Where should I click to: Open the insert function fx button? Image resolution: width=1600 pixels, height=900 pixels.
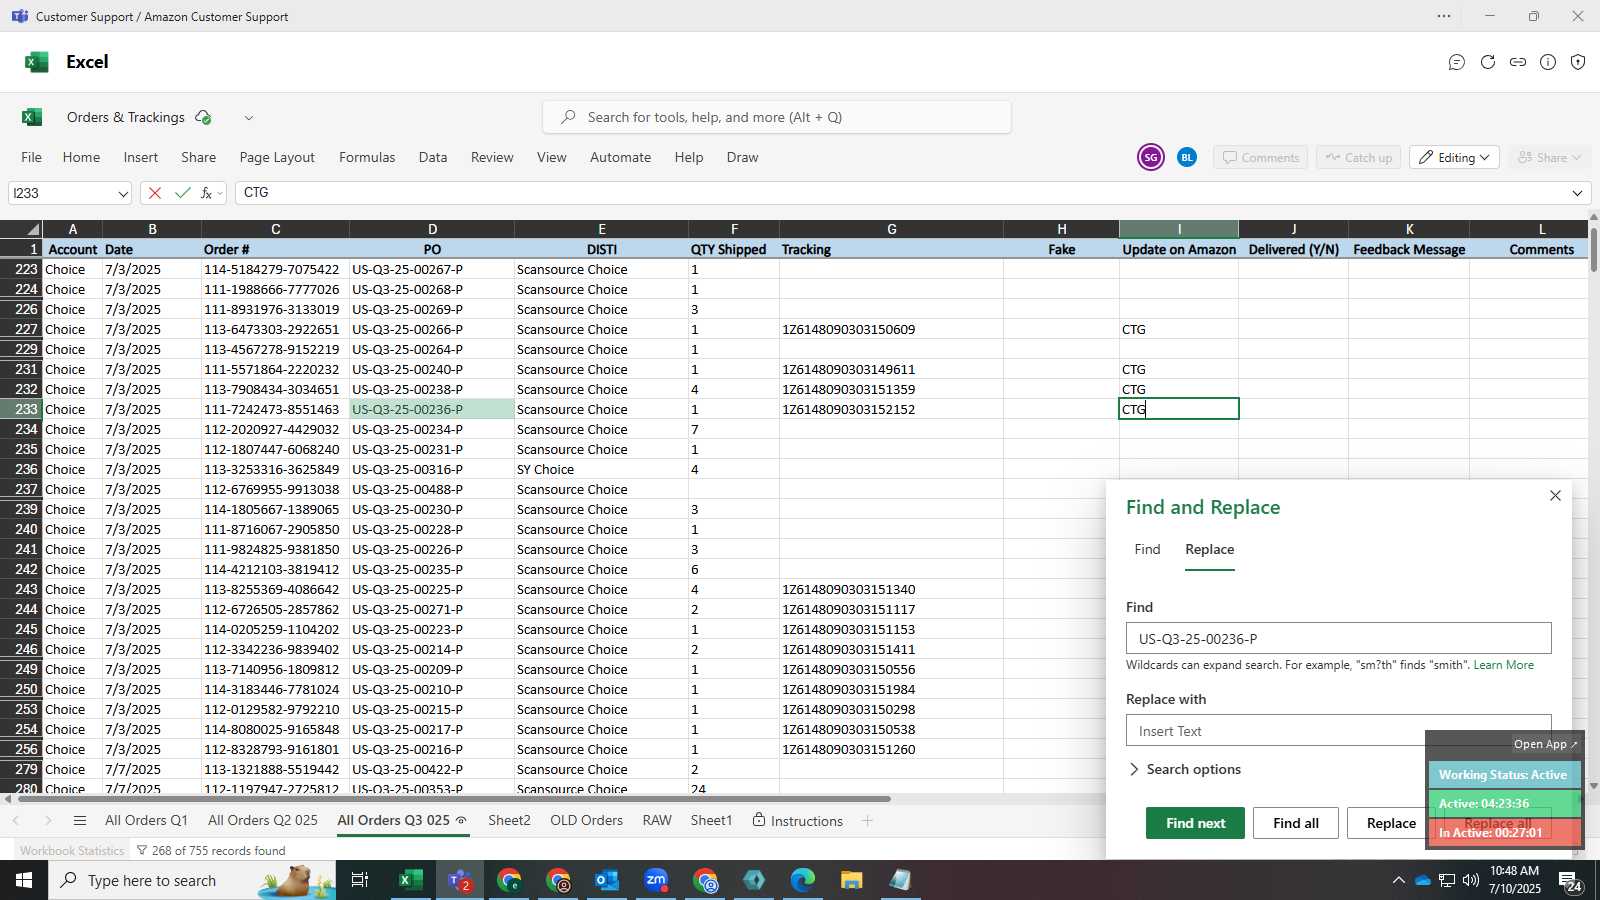click(x=206, y=193)
